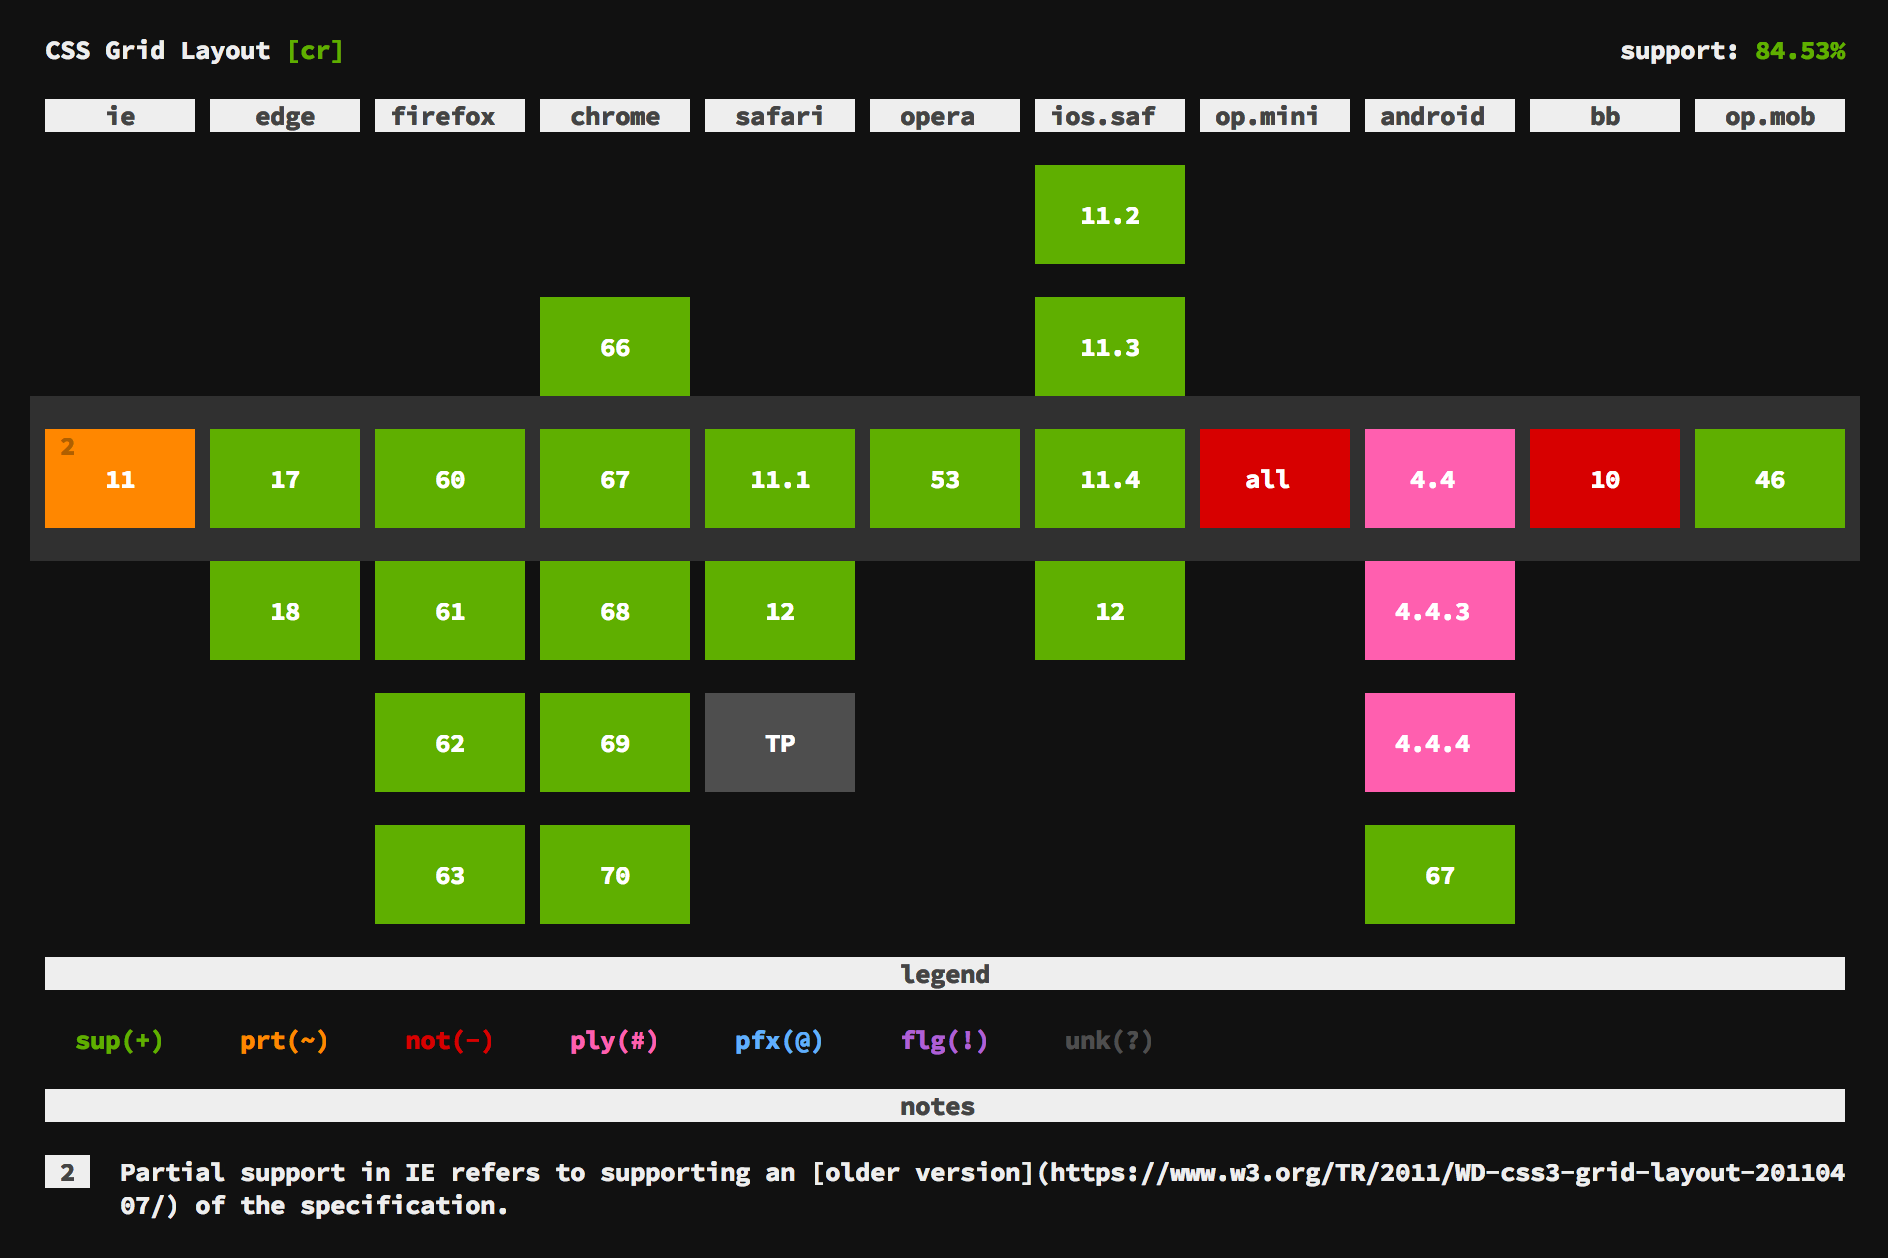
Task: Click the green android 67 cell
Action: [1440, 874]
